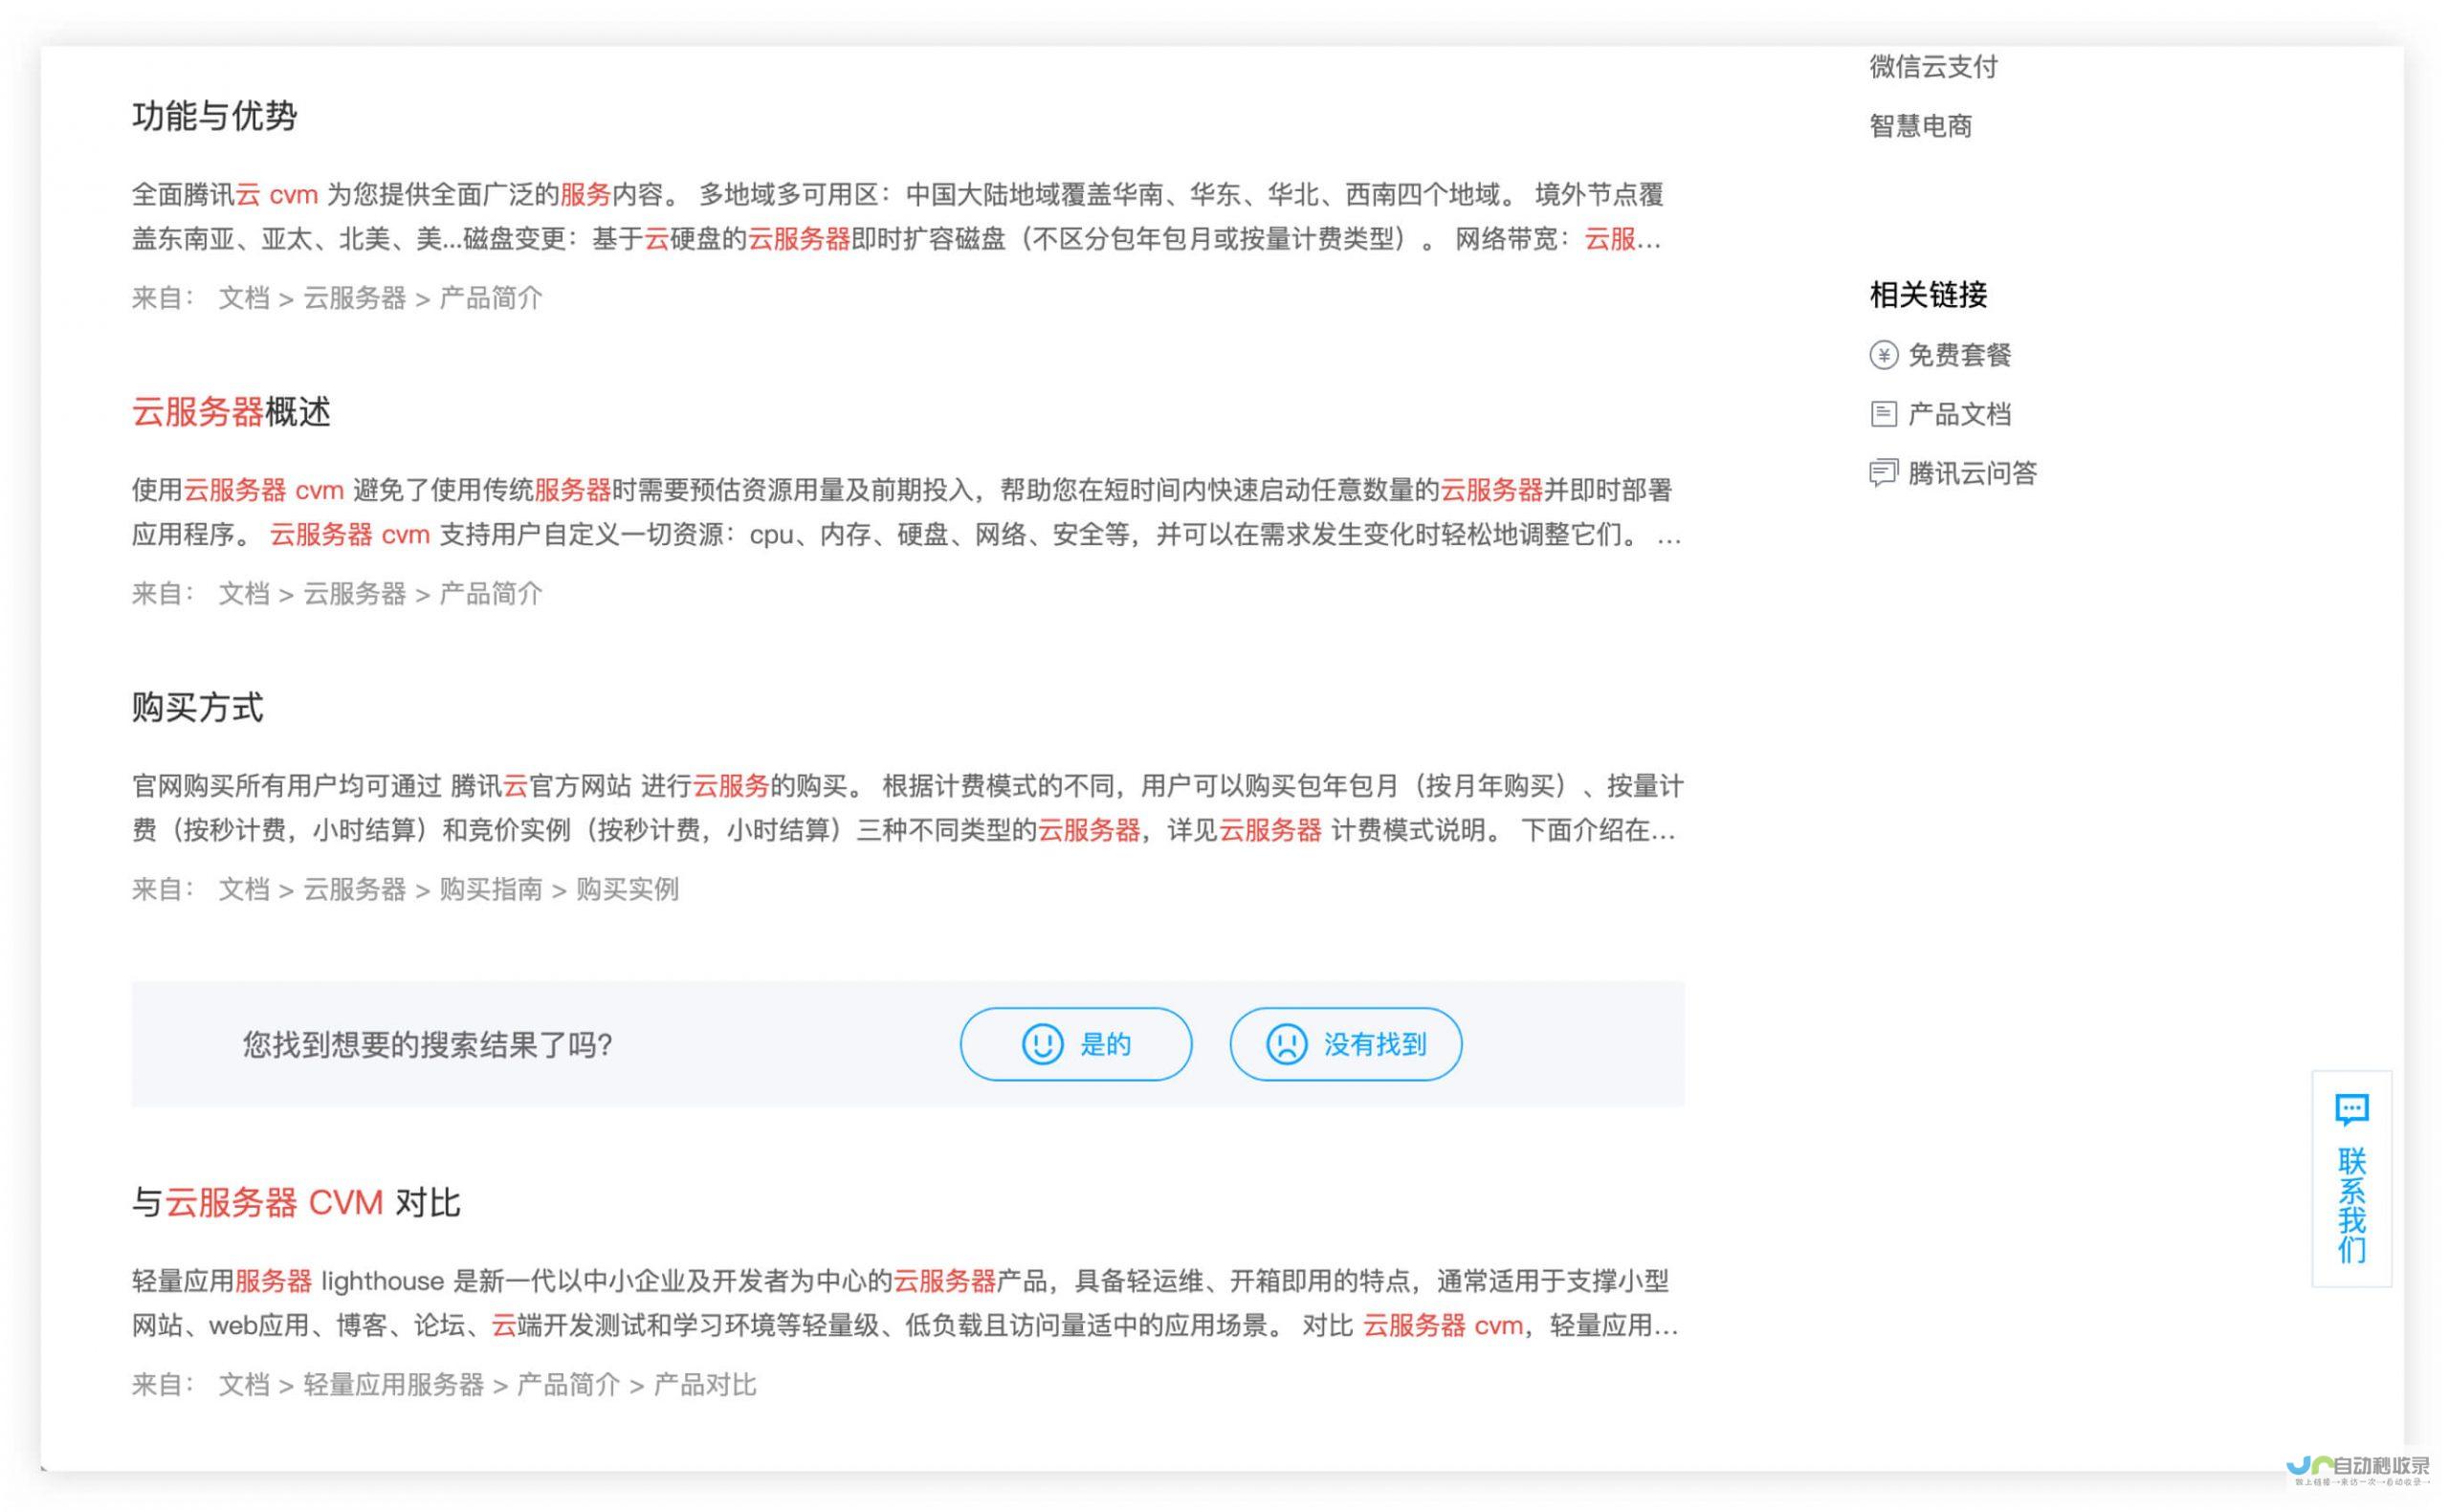Open the 联系我们 floating contact widget

click(x=2351, y=1178)
